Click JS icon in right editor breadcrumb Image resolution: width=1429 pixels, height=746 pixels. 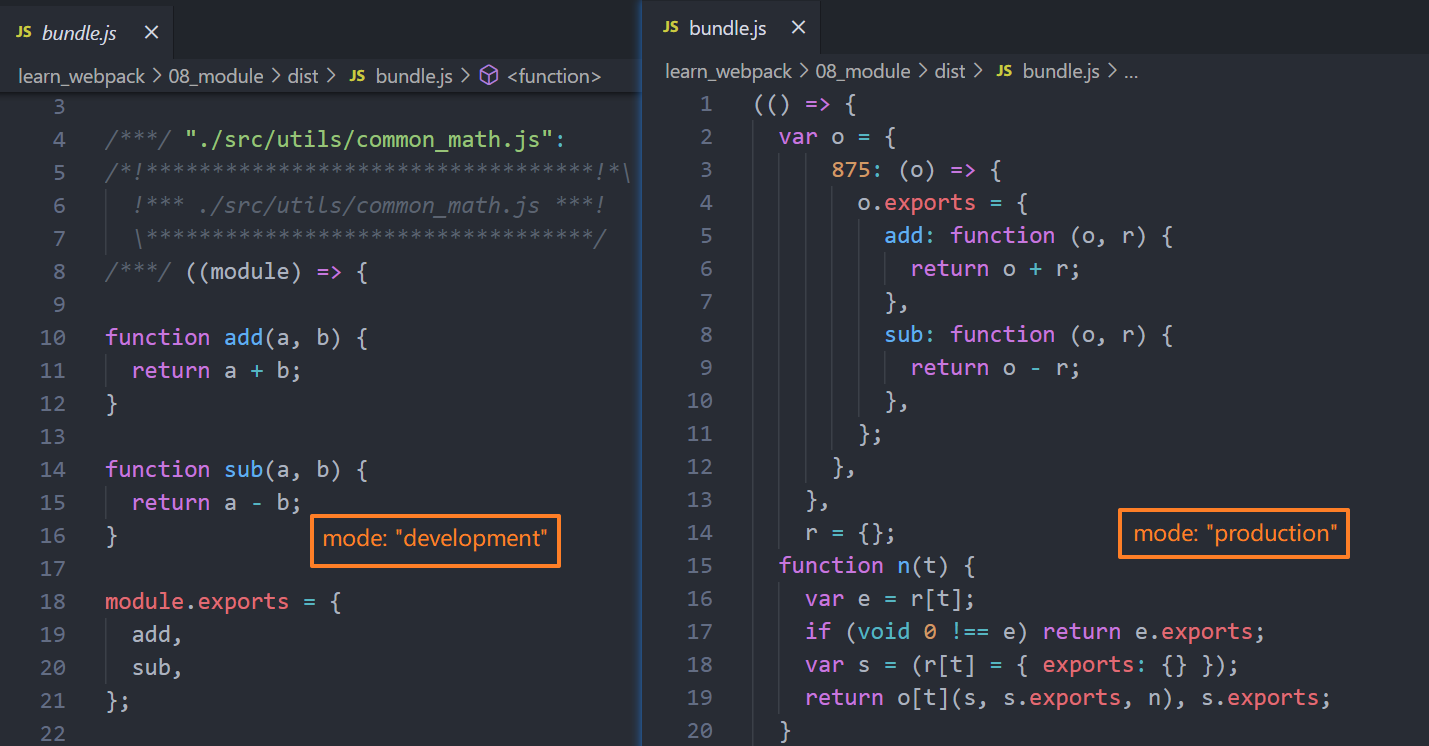(x=1004, y=71)
